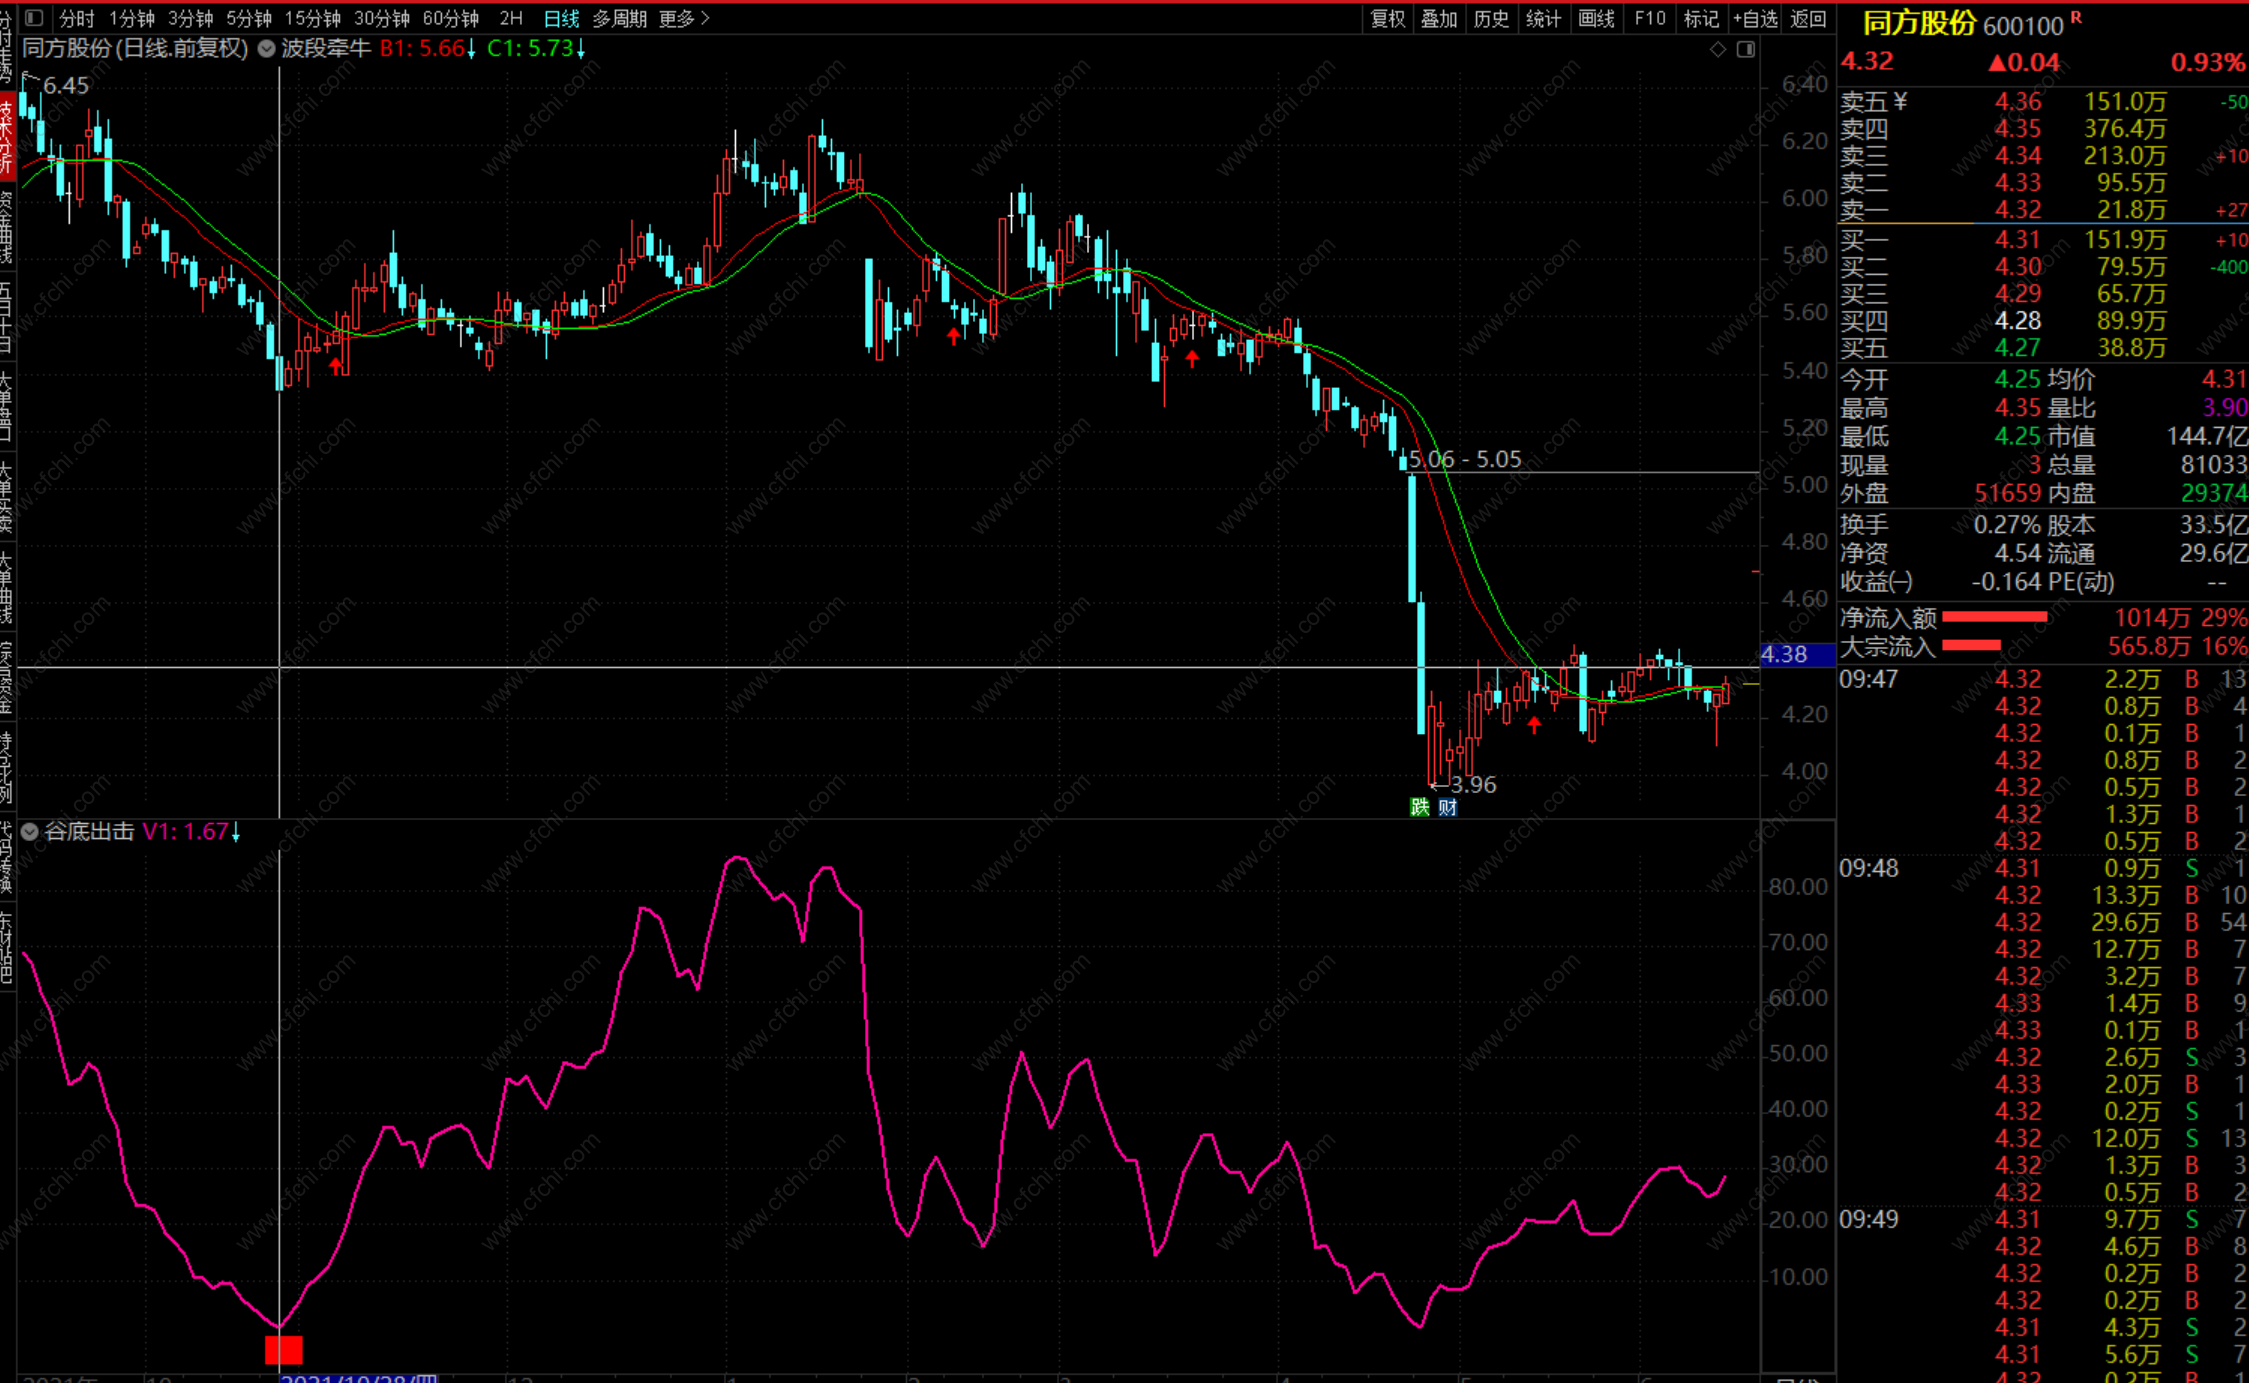Click the ¥ symbol beside 卖五
Image resolution: width=2249 pixels, height=1383 pixels.
1900,101
